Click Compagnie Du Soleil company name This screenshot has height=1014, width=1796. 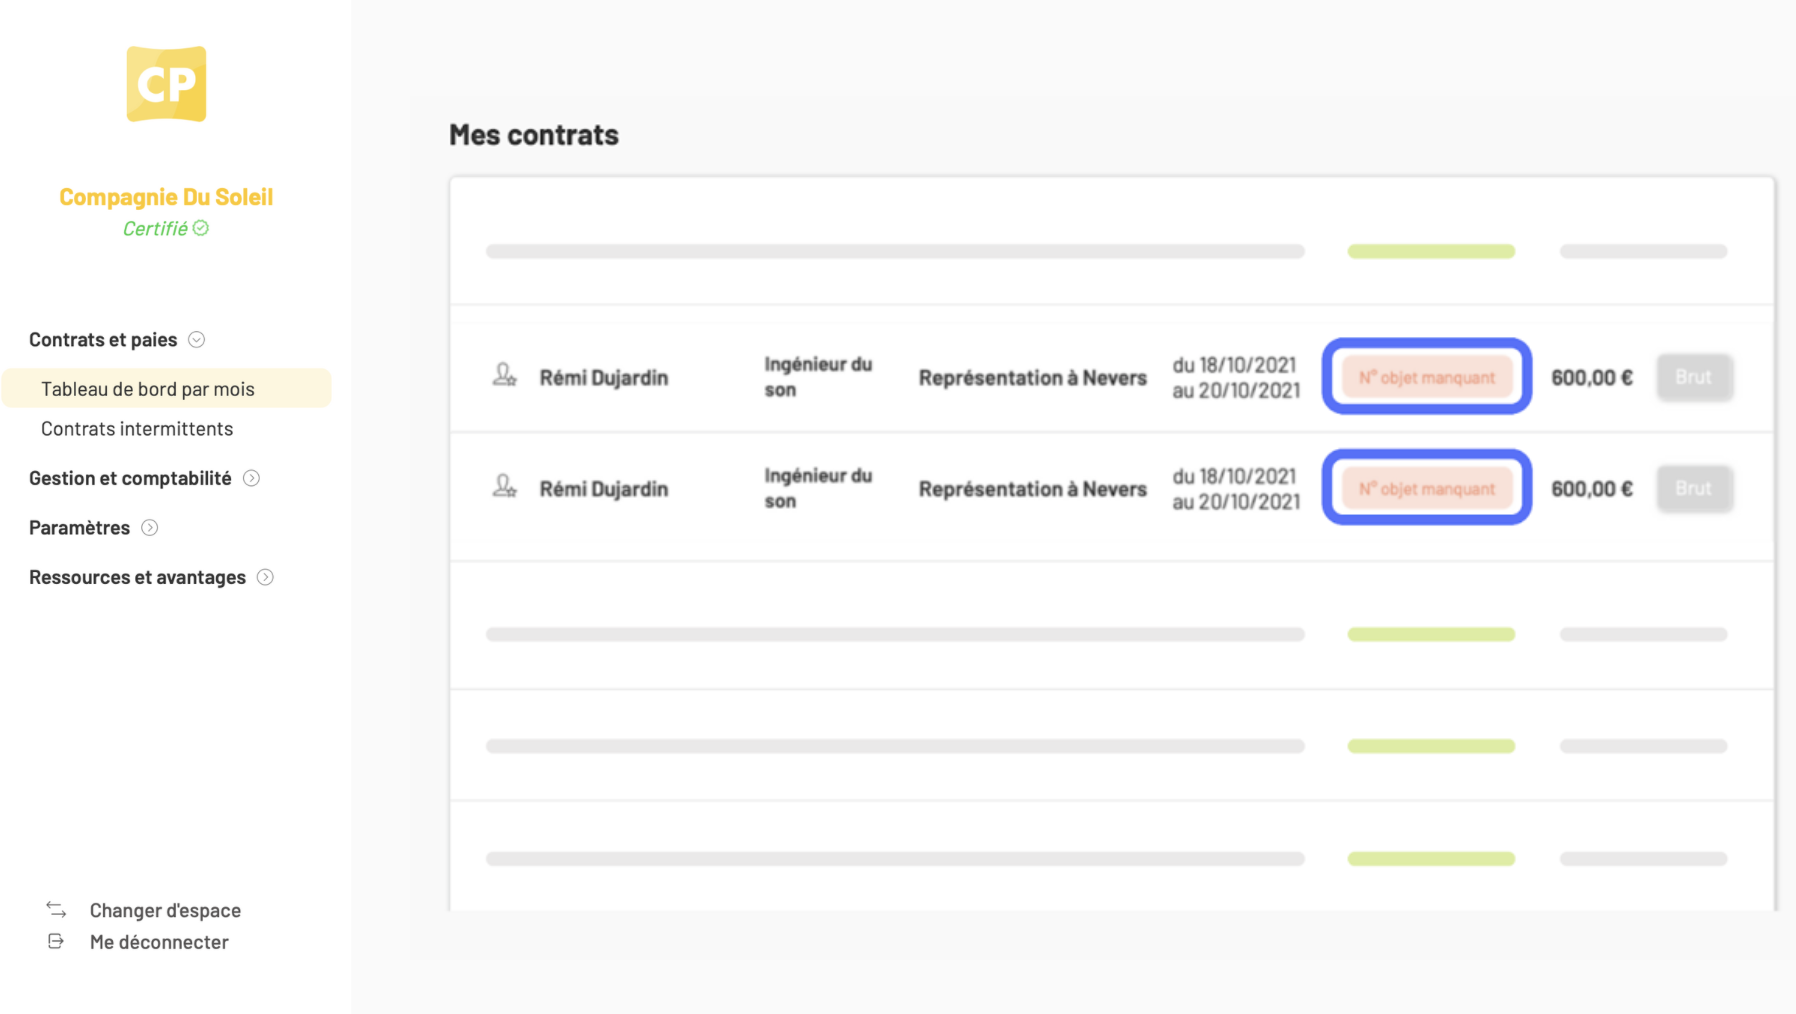tap(166, 197)
